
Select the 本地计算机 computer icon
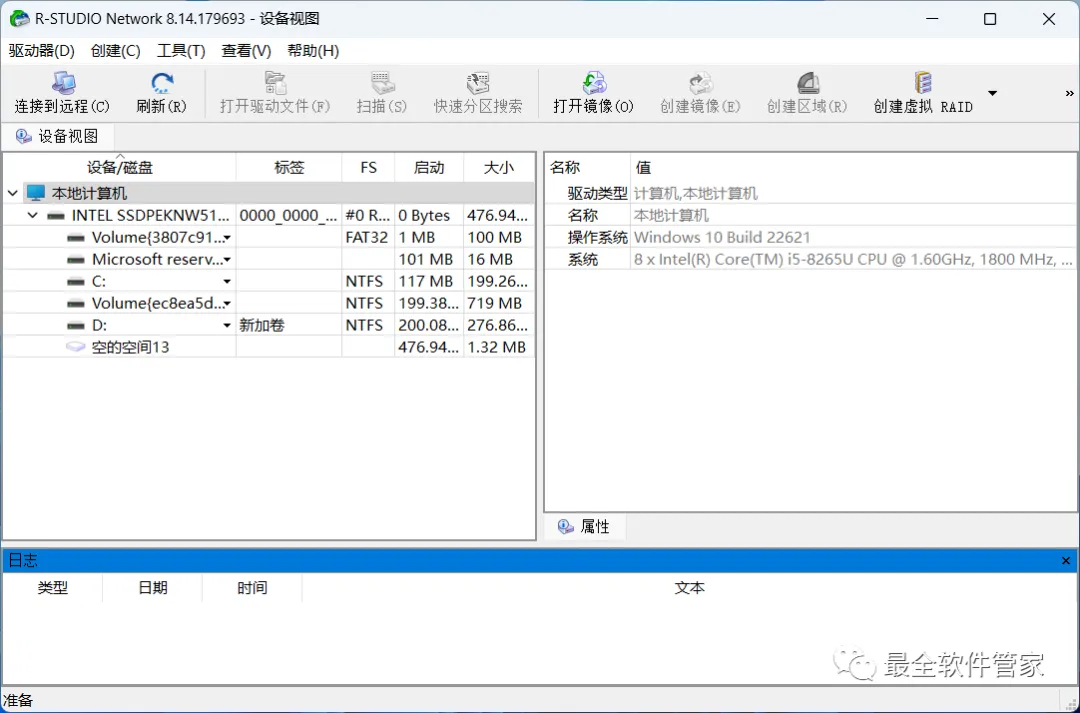[36, 194]
